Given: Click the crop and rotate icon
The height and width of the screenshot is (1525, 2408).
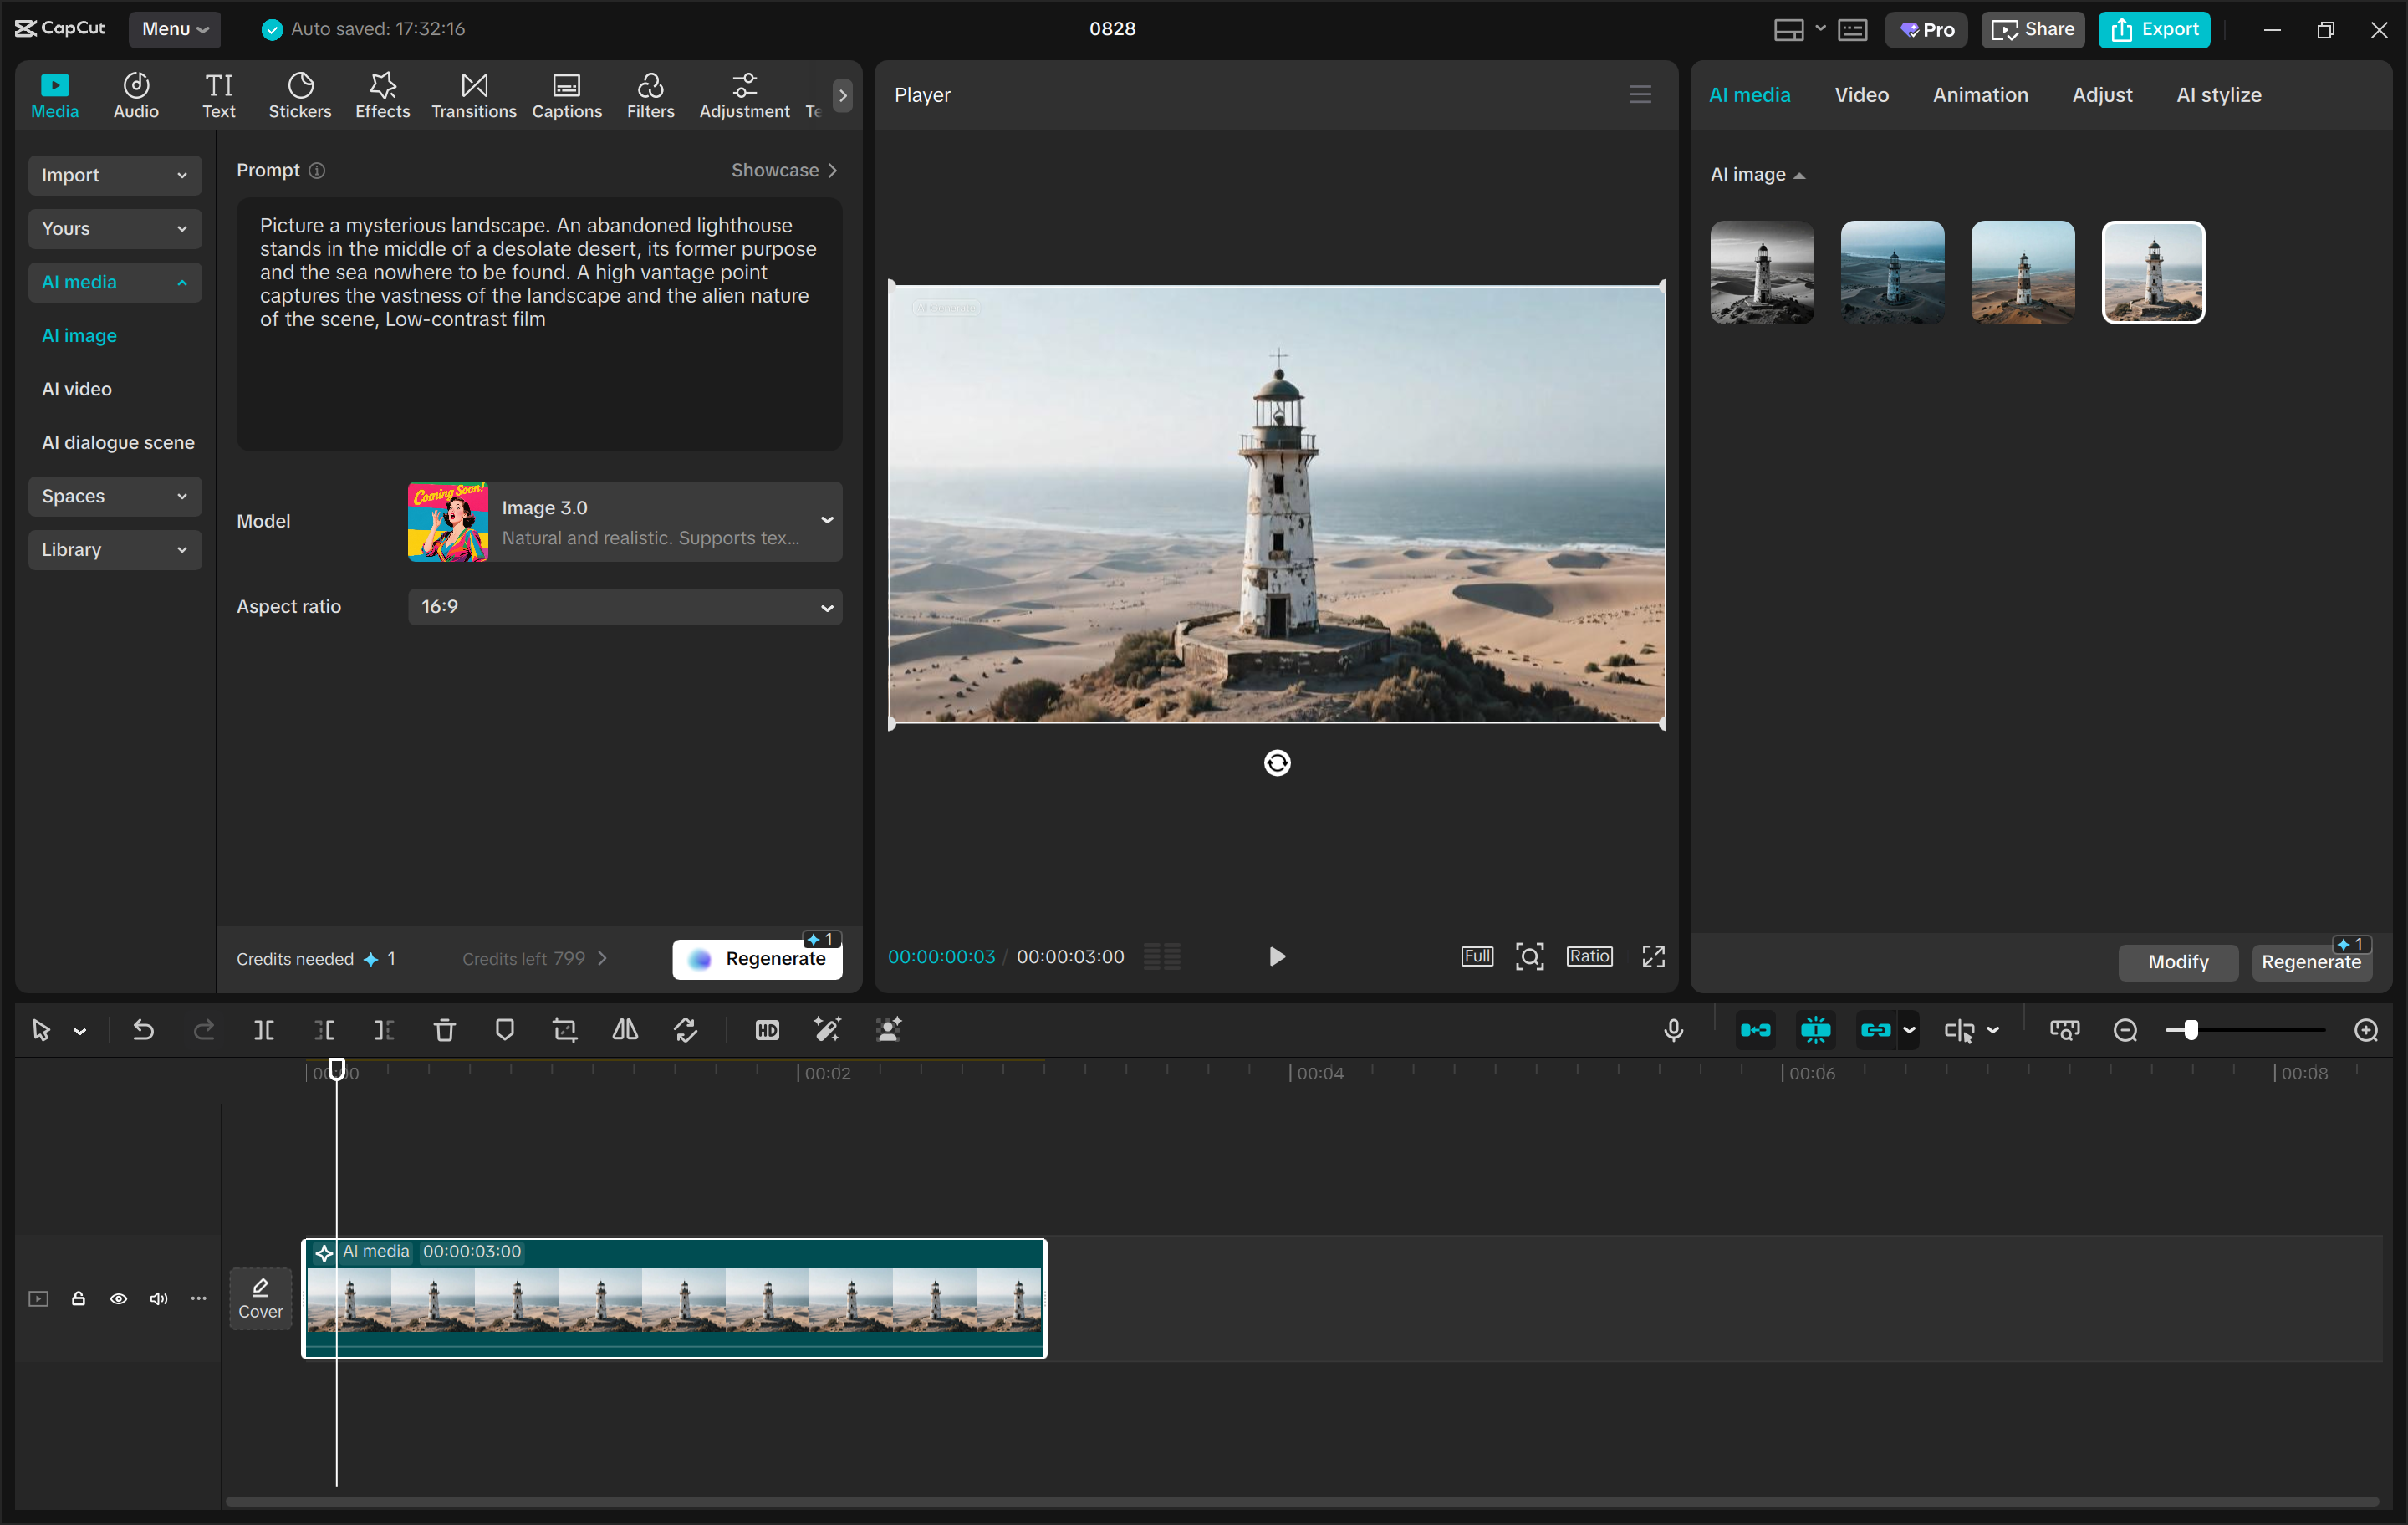Looking at the screenshot, I should click(565, 1030).
